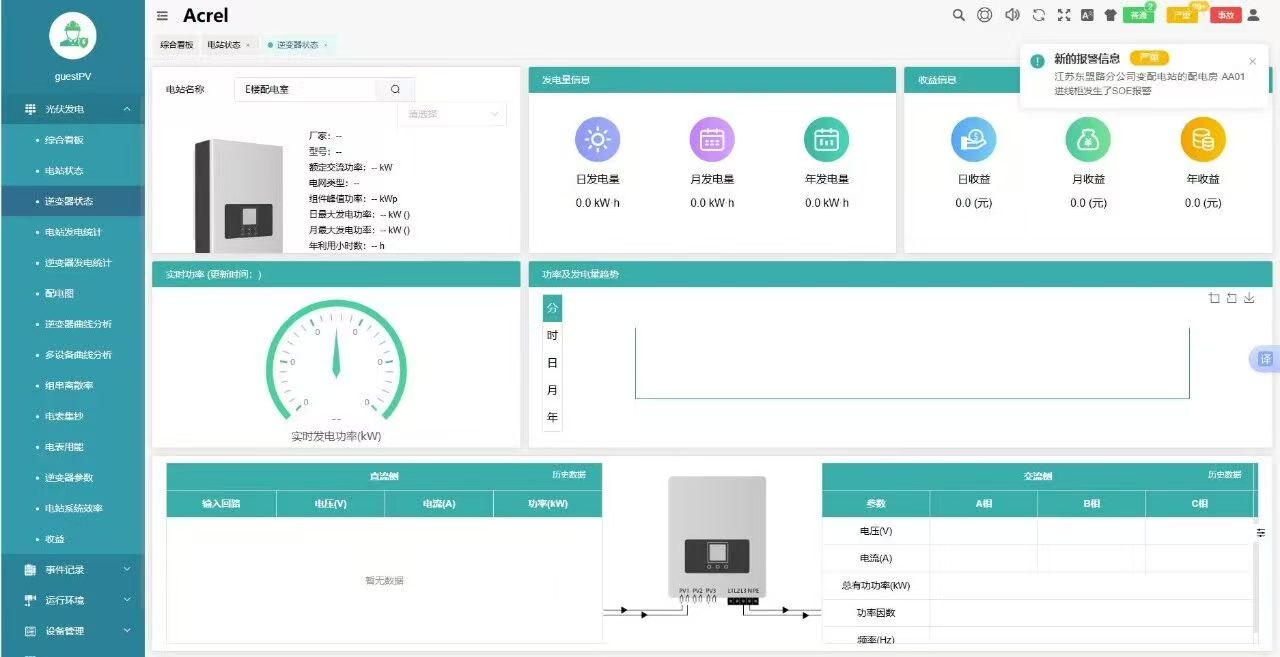Viewport: 1280px width, 657px height.
Task: Click the table settings filter icon
Action: [x=1261, y=533]
